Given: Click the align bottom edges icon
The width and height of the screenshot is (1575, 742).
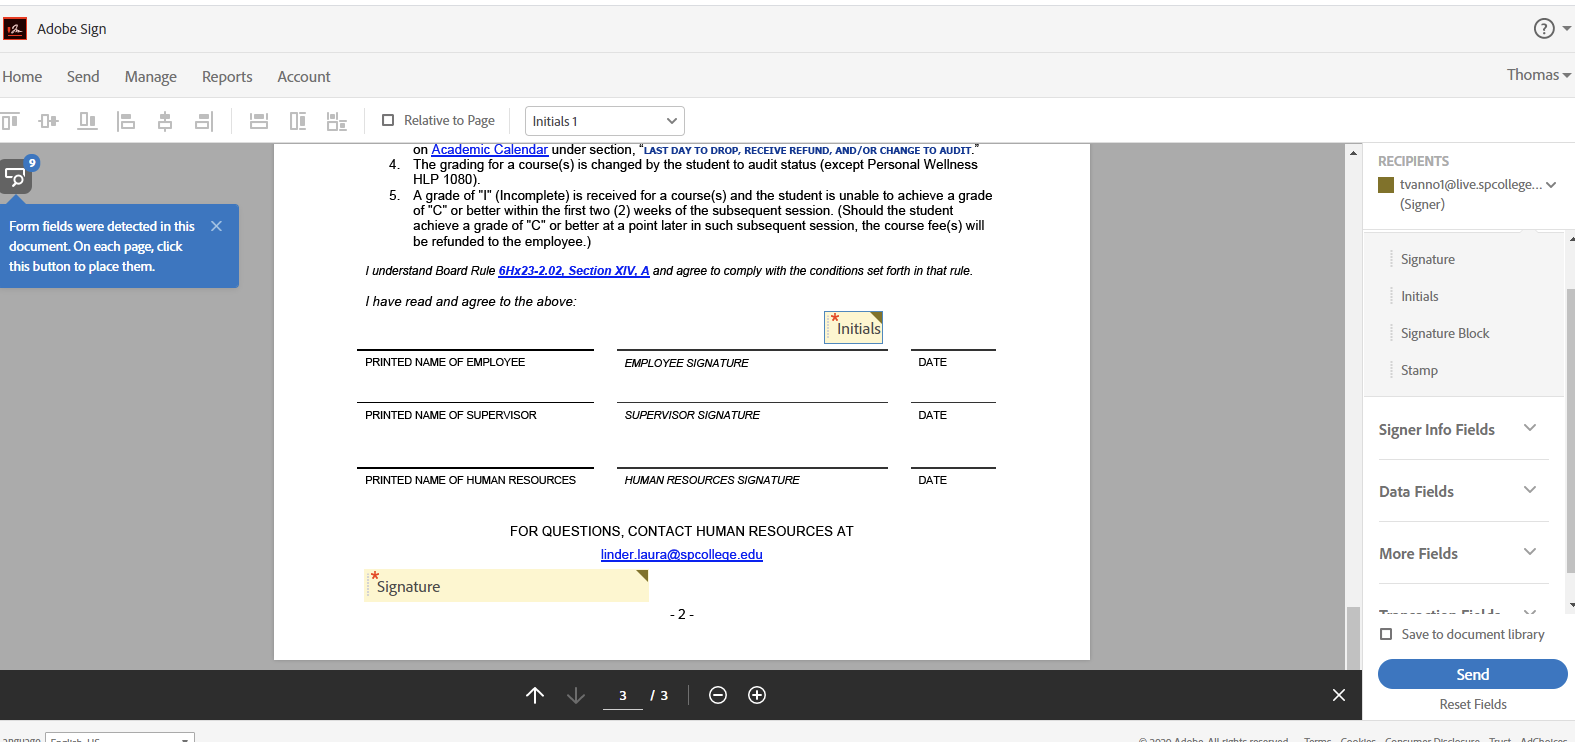Looking at the screenshot, I should (88, 121).
